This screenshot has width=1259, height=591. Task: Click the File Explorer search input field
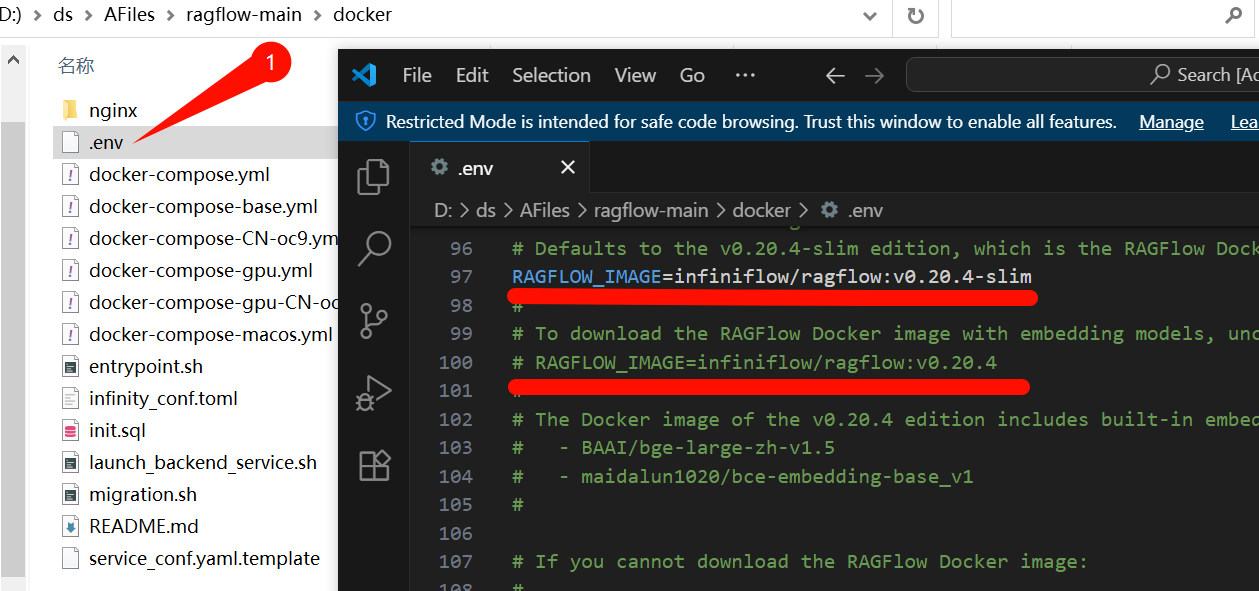click(1104, 16)
